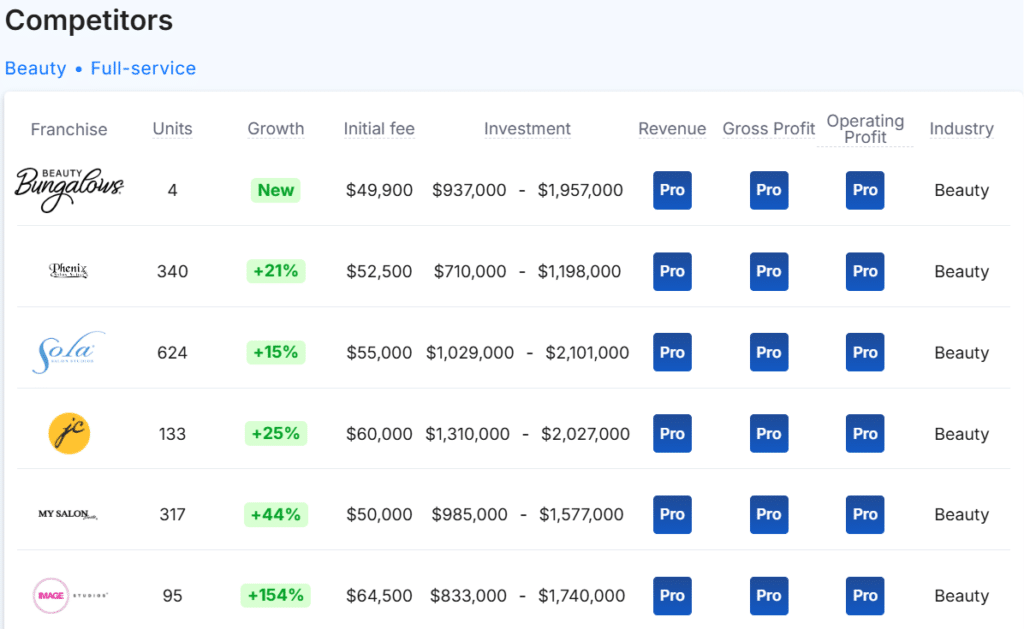This screenshot has width=1024, height=629.
Task: Sort by the Initial fee column header
Action: 379,129
